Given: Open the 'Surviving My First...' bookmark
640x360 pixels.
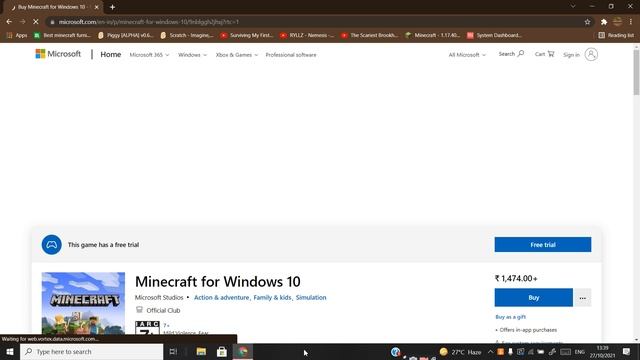Looking at the screenshot, I should [x=247, y=35].
